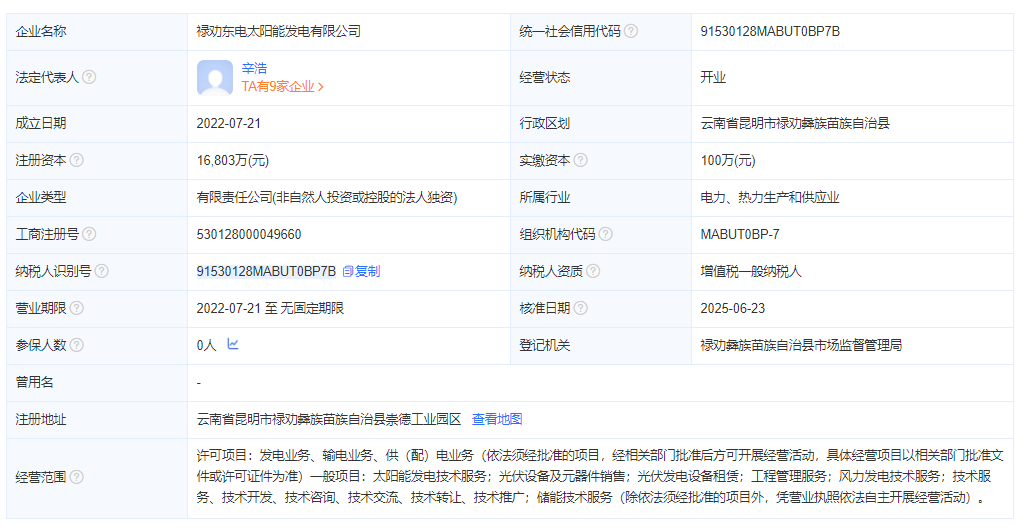1029x531 pixels.
Task: Click question icon next to 营业期限
Action: tap(77, 308)
